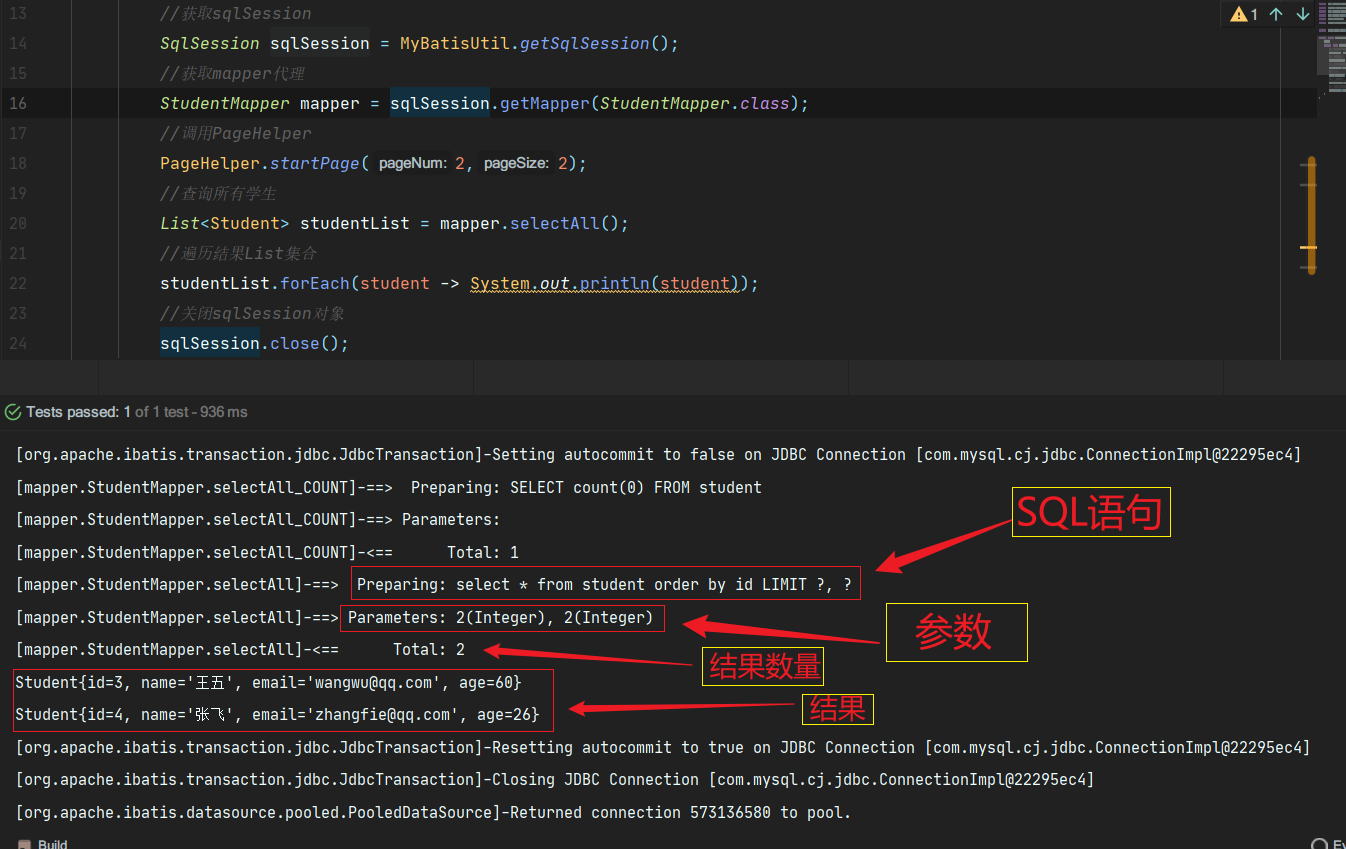Click the 'Setting autocommit to false' console line
Image resolution: width=1346 pixels, height=849 pixels.
(659, 455)
